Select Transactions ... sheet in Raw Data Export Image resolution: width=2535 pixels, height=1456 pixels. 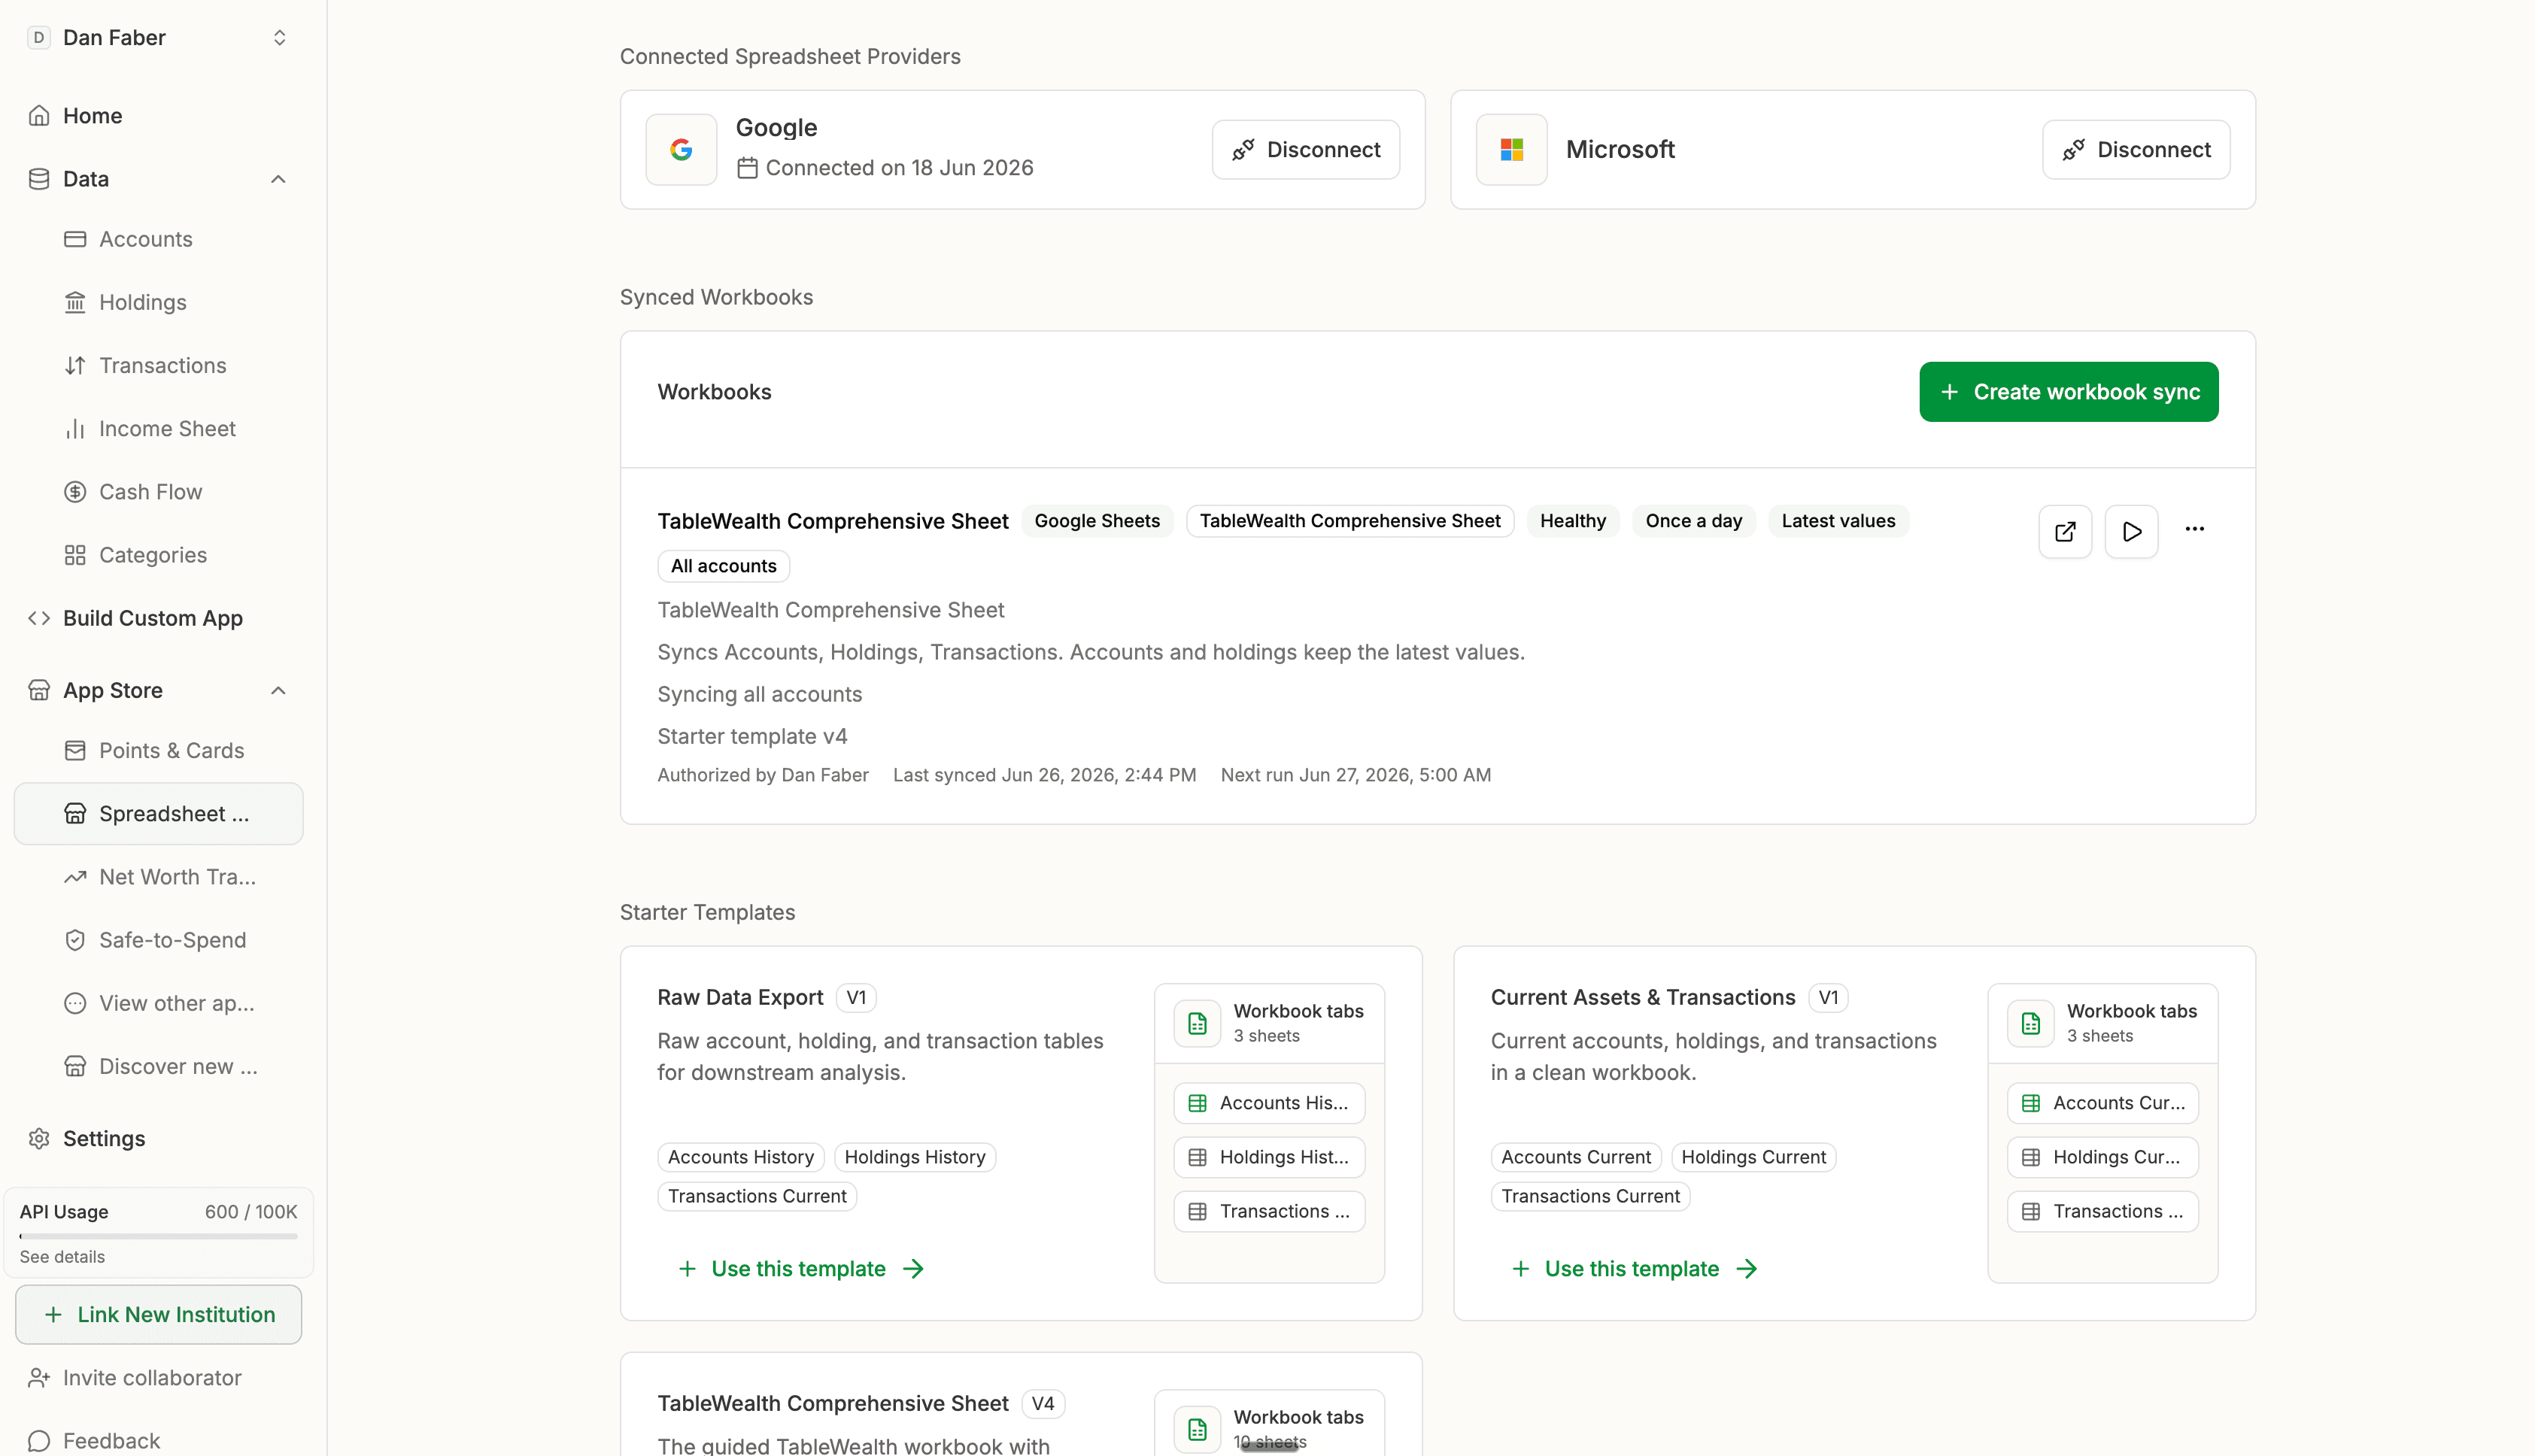[1269, 1211]
